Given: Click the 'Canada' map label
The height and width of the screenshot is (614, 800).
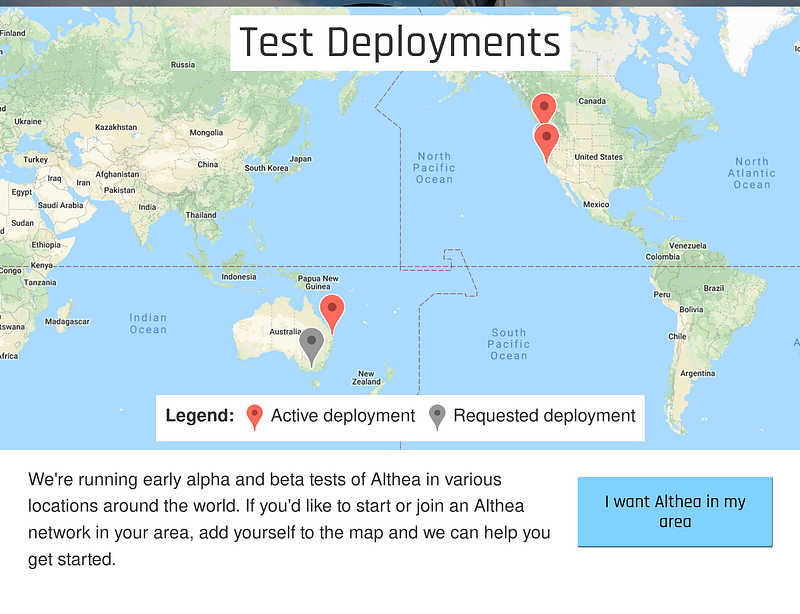Looking at the screenshot, I should click(592, 101).
